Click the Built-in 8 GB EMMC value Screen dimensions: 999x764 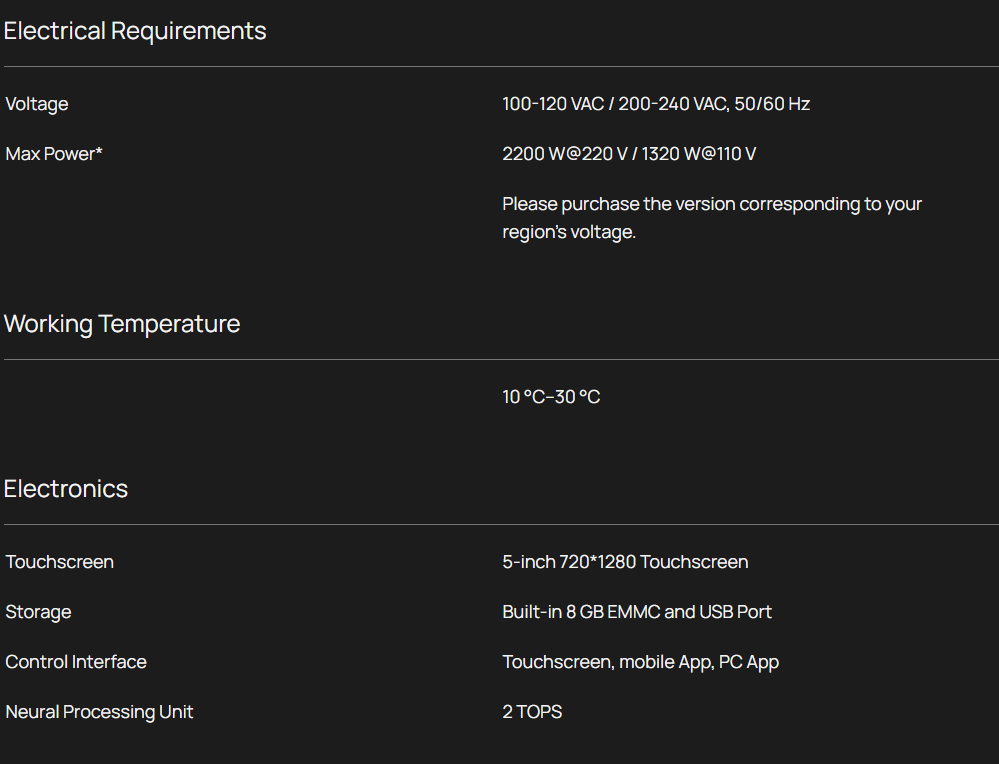point(637,612)
